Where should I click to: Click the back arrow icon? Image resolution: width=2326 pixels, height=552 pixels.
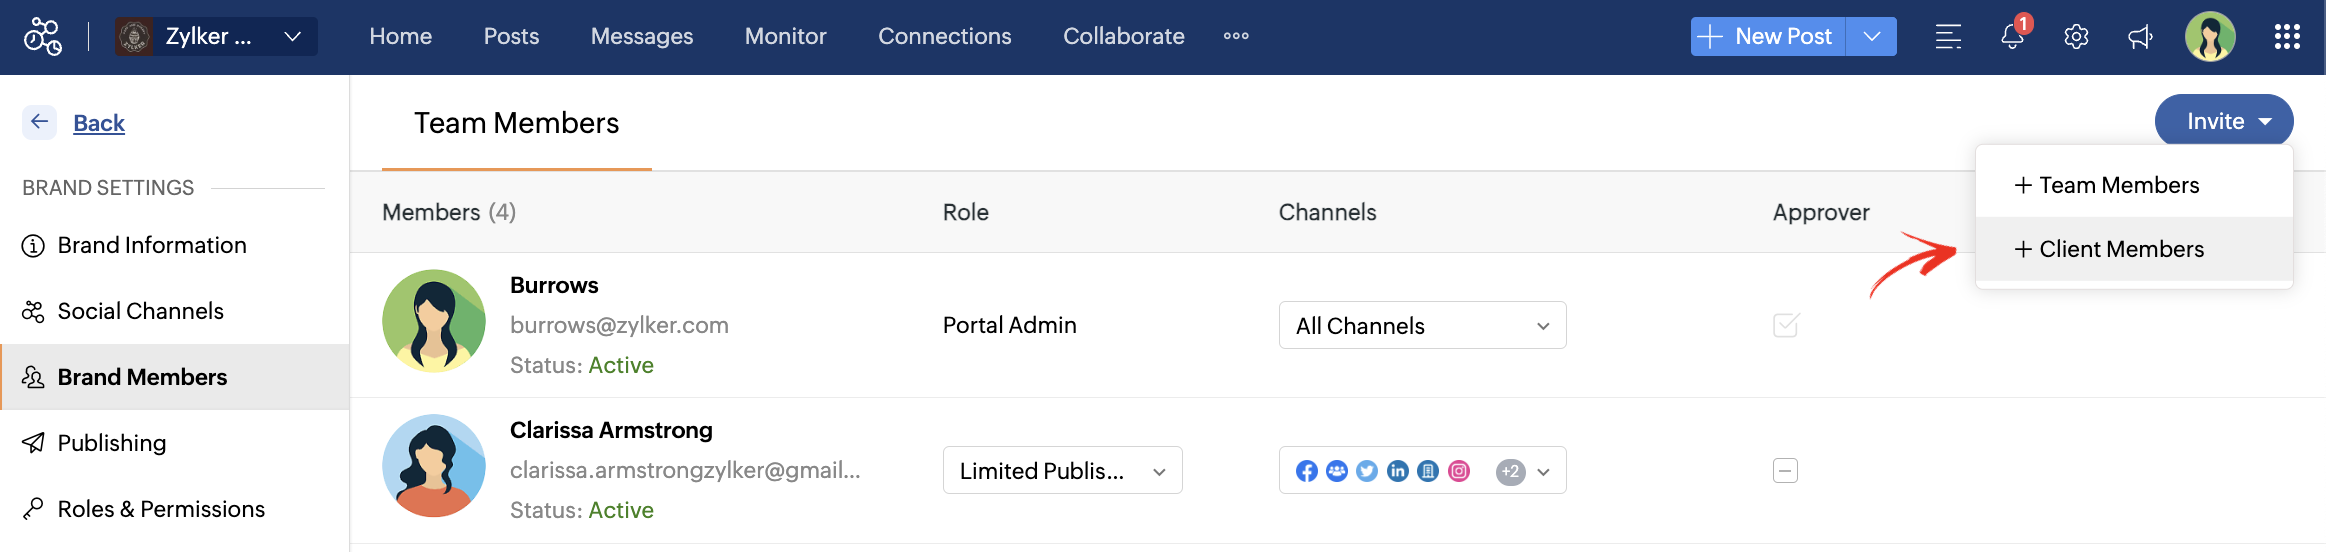(40, 122)
